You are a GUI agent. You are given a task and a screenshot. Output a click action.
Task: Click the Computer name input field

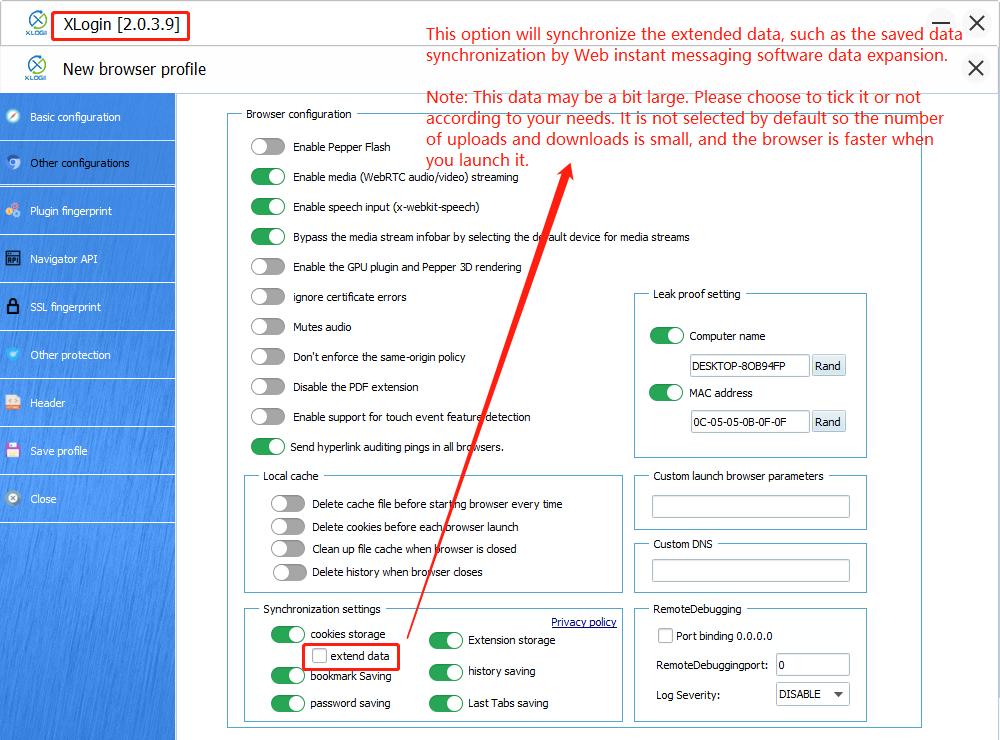coord(750,366)
